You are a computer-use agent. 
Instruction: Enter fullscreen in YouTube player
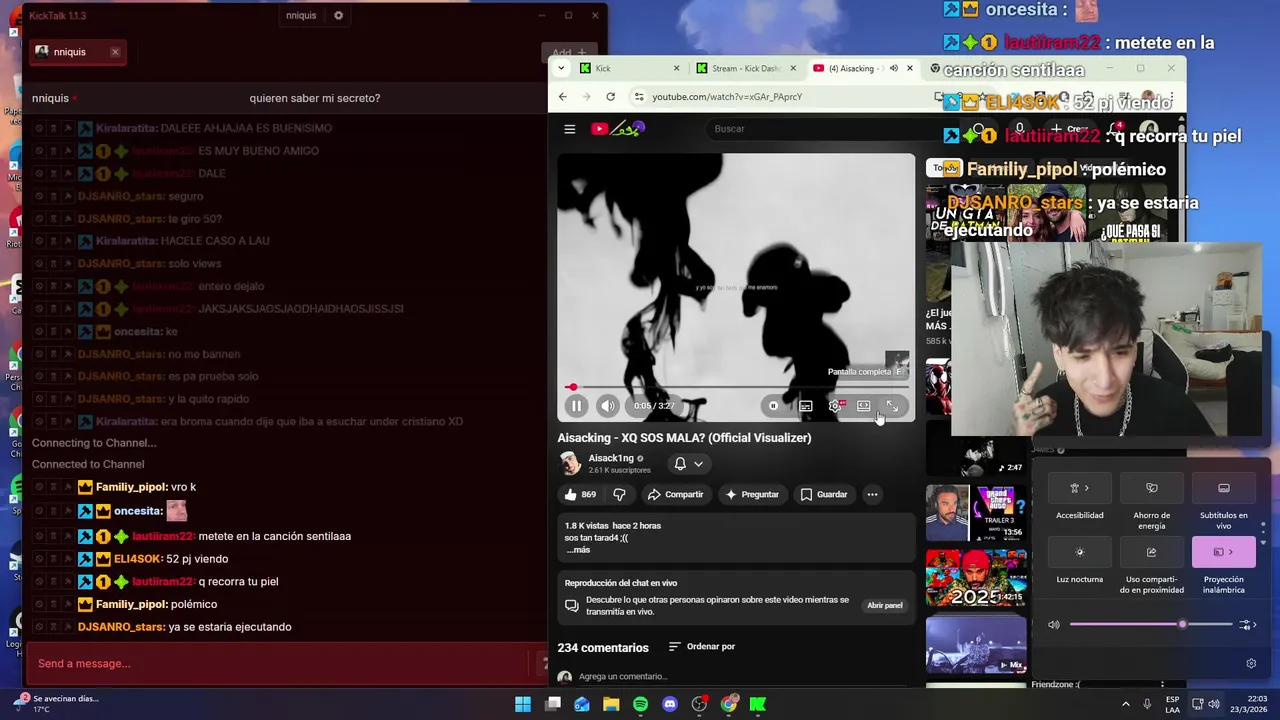click(892, 406)
